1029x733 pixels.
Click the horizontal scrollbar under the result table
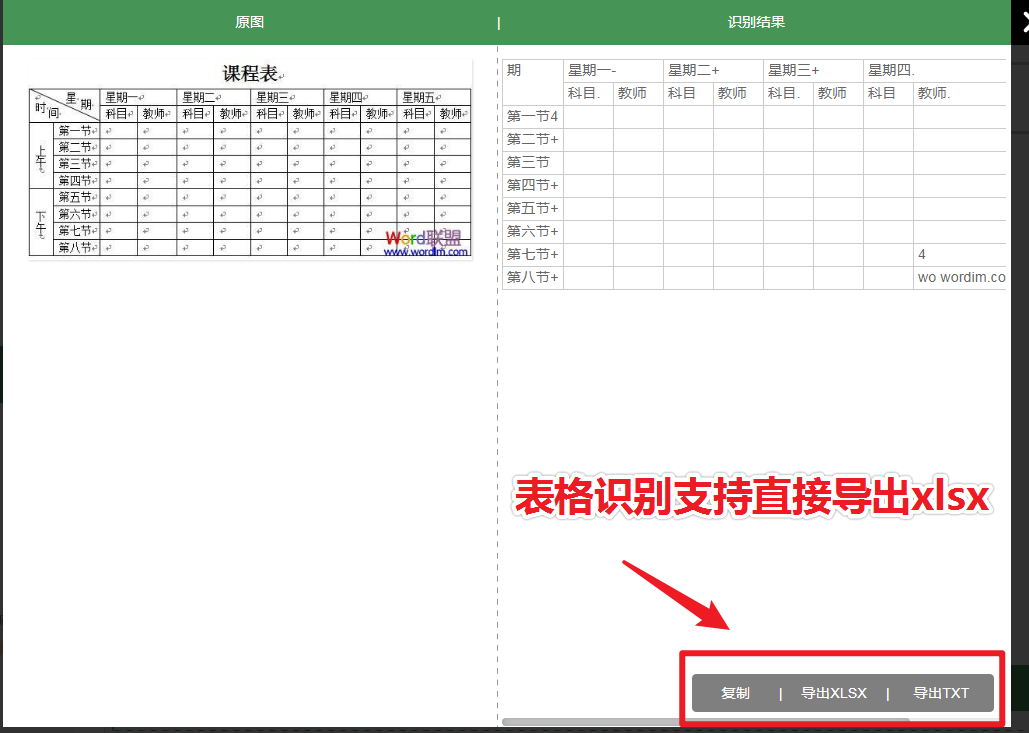click(705, 722)
